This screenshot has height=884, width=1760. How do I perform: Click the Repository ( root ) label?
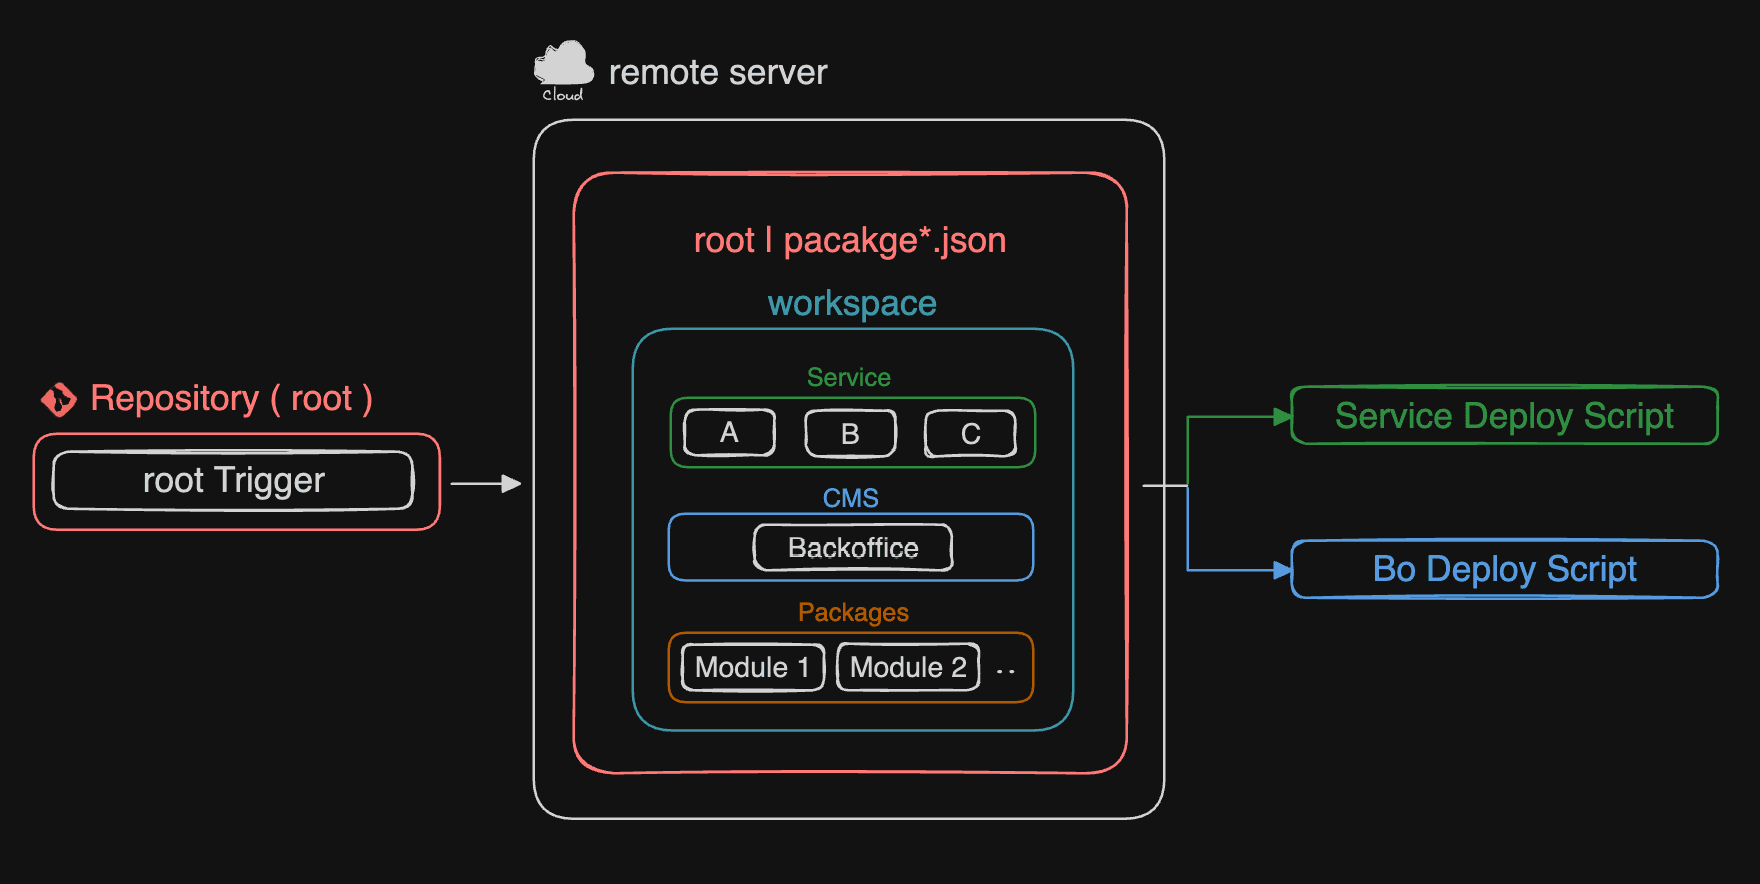231,399
